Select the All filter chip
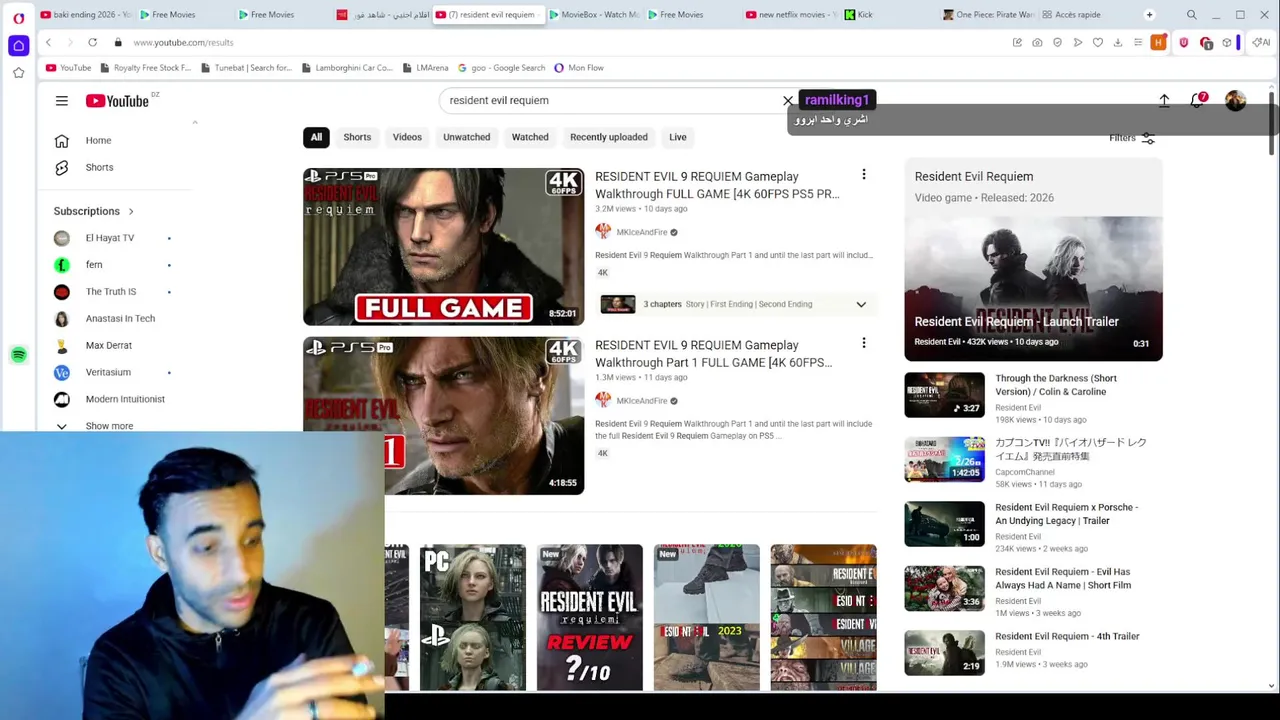The image size is (1280, 720). click(316, 137)
